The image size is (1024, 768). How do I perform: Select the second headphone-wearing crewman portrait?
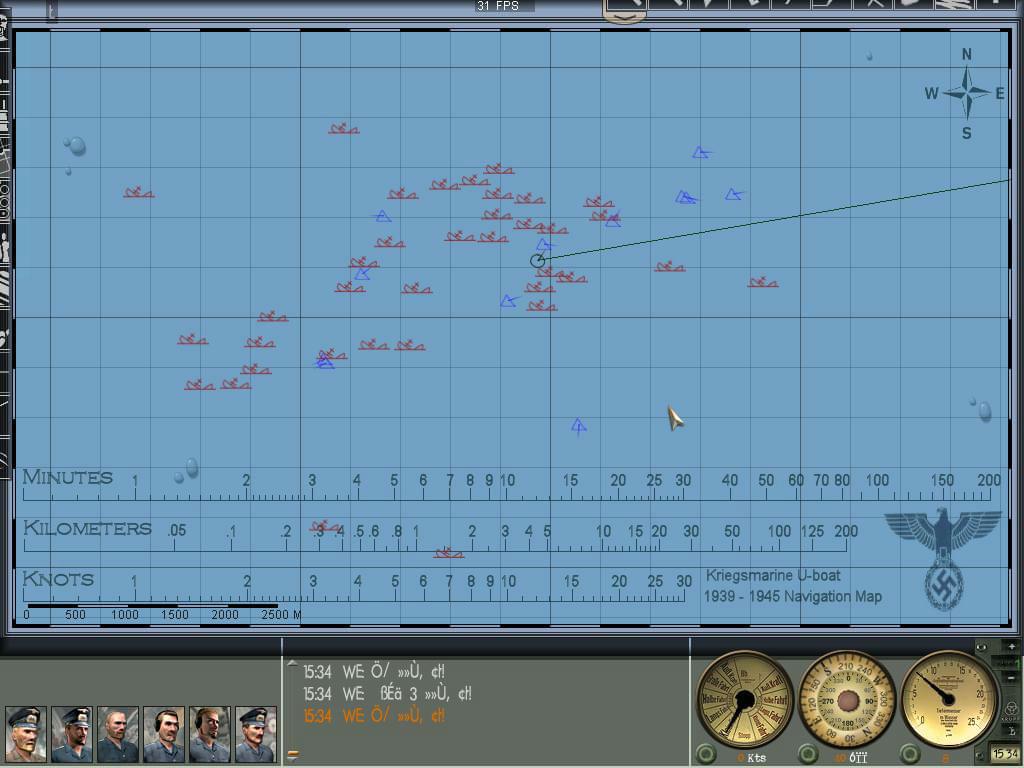210,734
